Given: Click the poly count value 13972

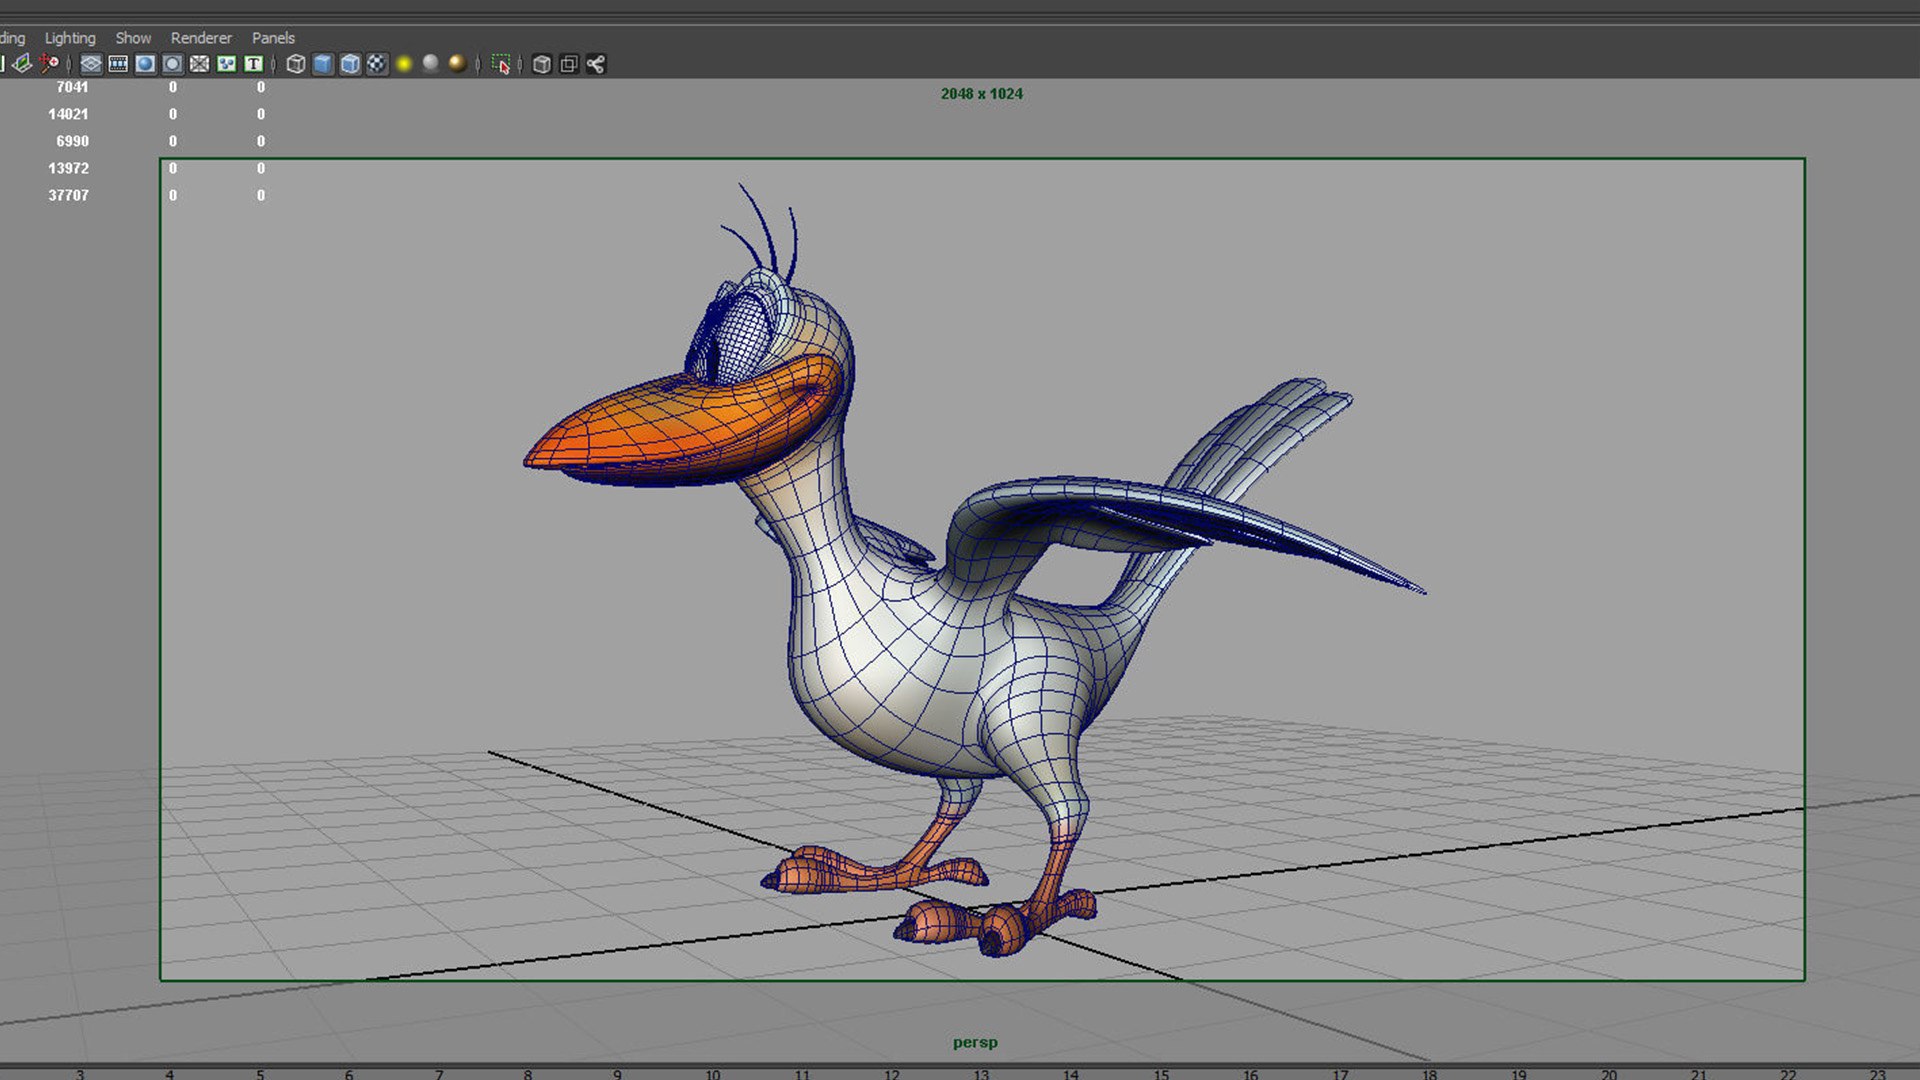Looking at the screenshot, I should [68, 168].
